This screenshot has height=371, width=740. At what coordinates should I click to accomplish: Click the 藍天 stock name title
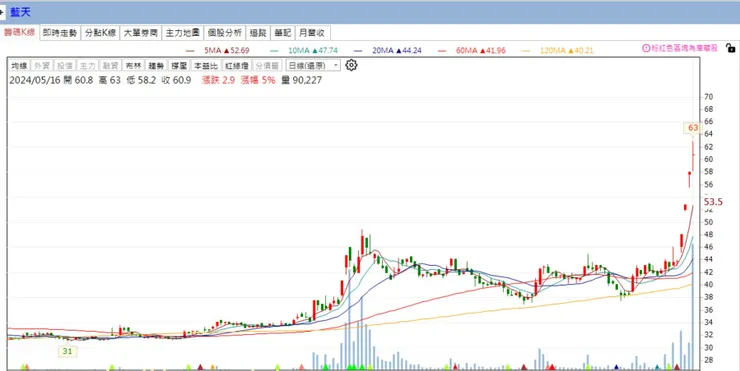click(21, 12)
